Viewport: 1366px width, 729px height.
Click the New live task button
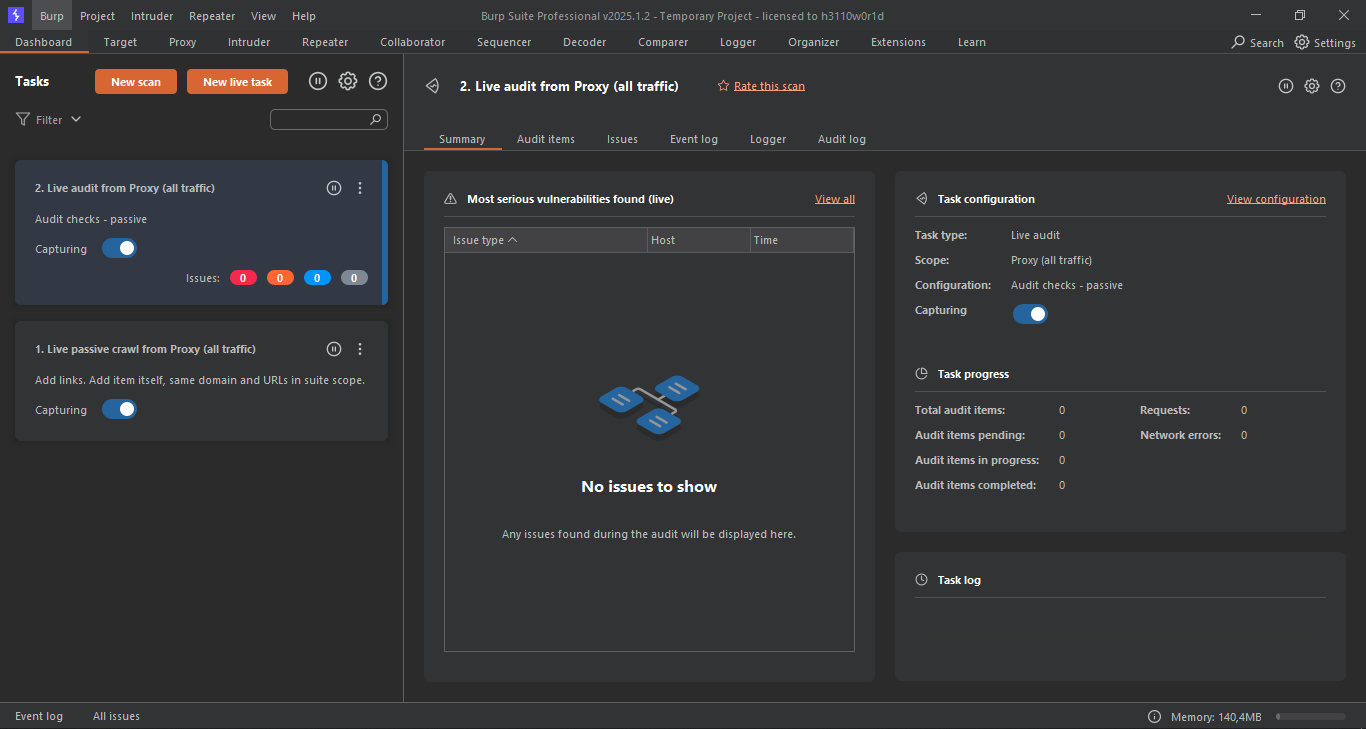pos(237,81)
